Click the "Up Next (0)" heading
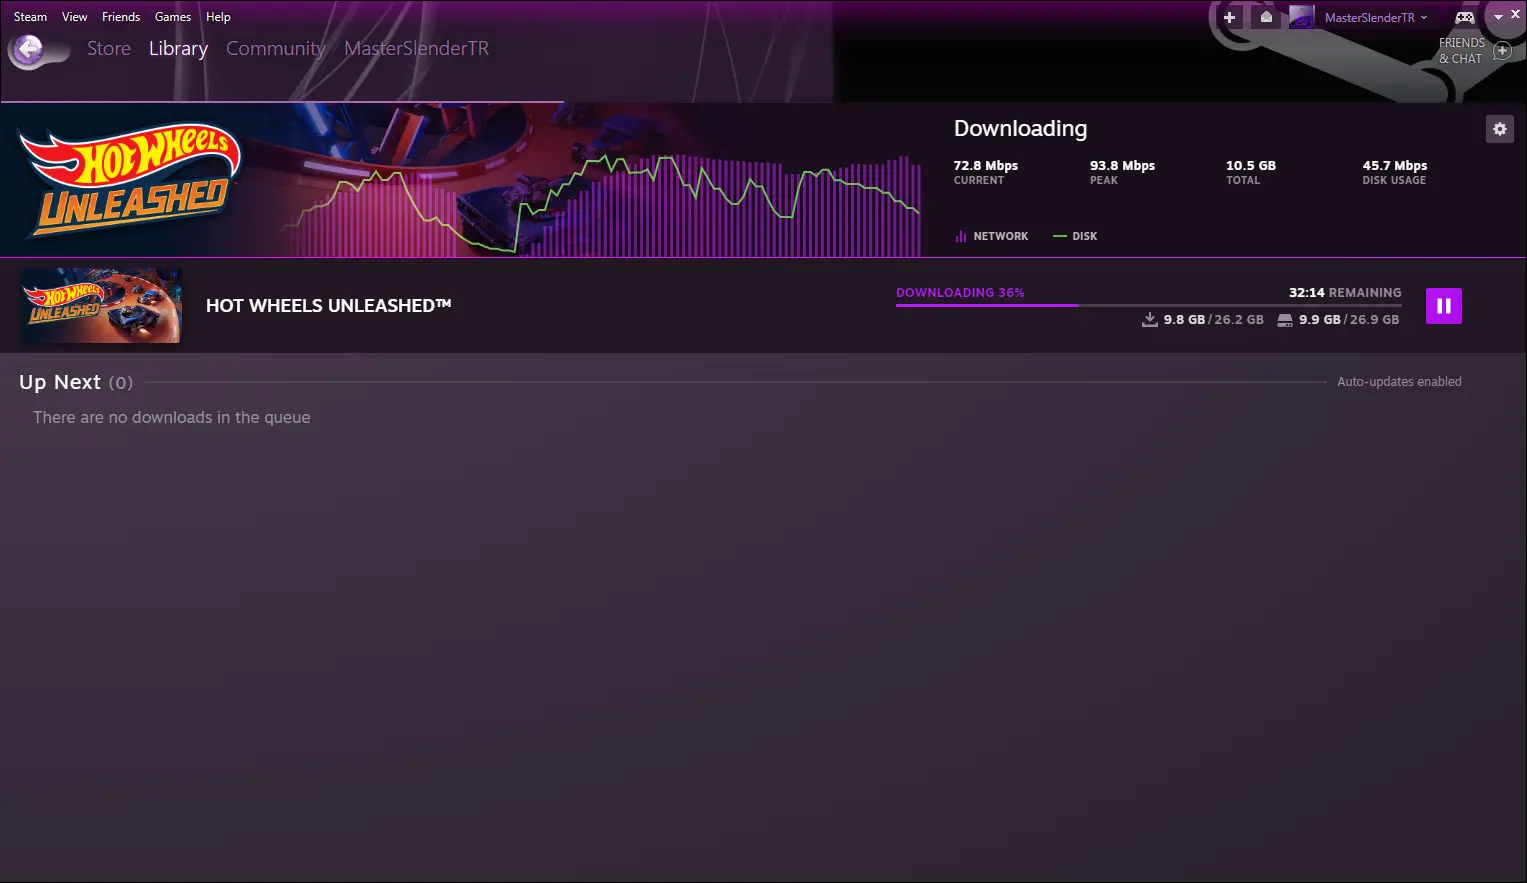 pyautogui.click(x=76, y=382)
